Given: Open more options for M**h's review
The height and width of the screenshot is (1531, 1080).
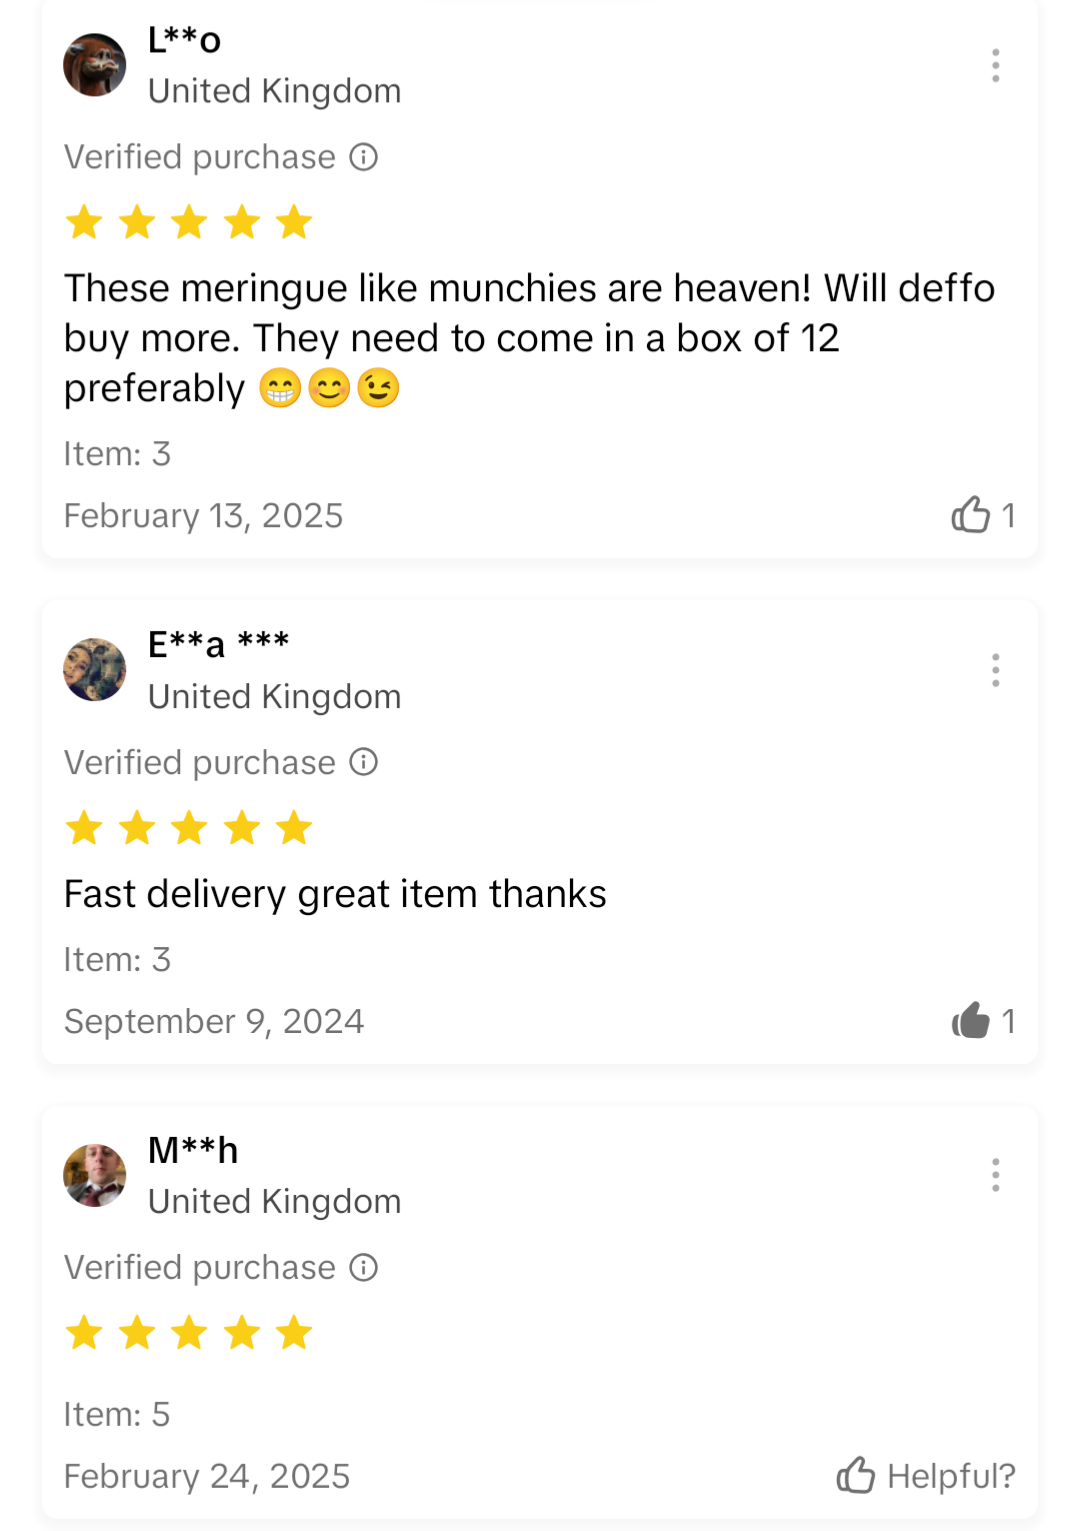Looking at the screenshot, I should tap(995, 1175).
